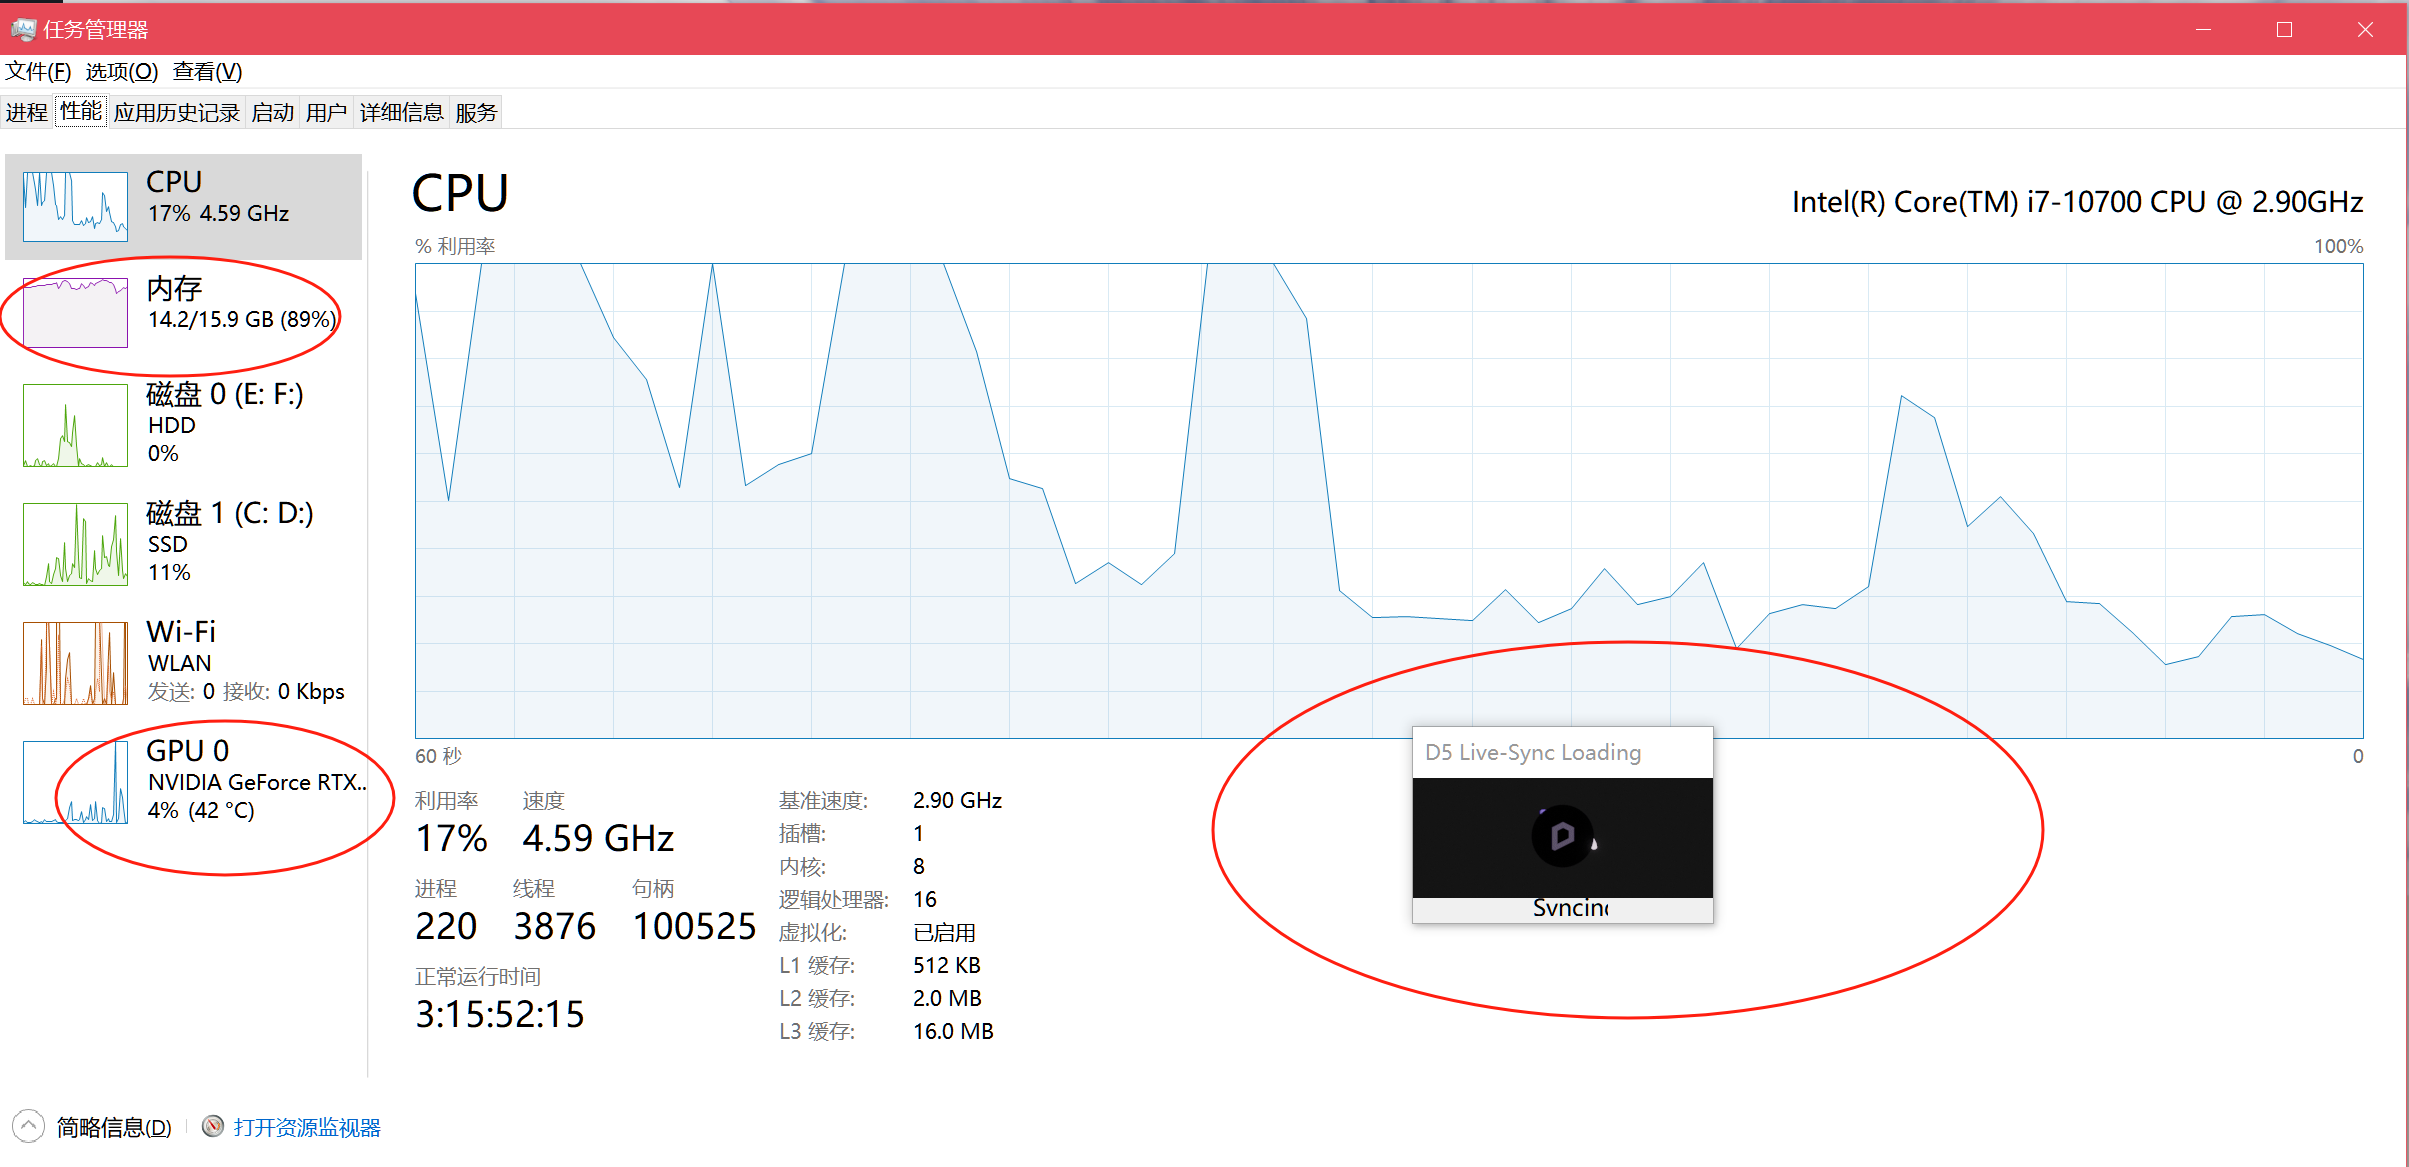Open the 查看(V) menu

click(x=207, y=72)
